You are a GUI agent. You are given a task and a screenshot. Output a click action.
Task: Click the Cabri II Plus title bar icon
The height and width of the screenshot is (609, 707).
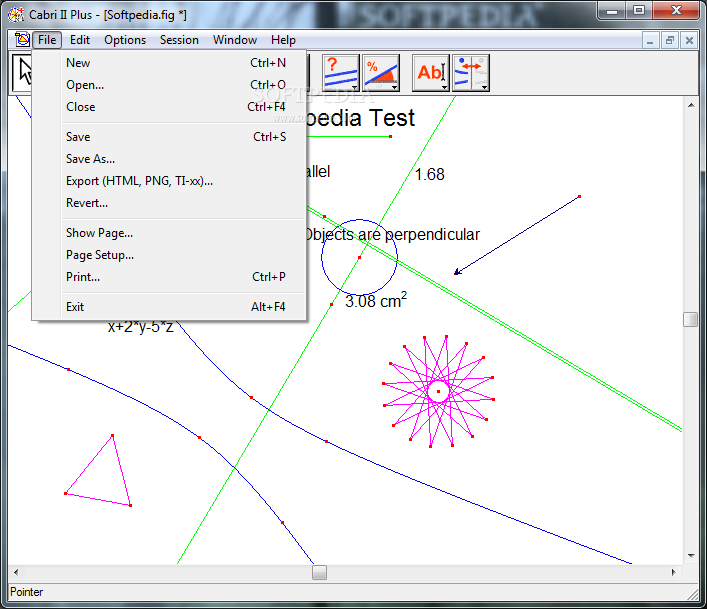pyautogui.click(x=16, y=14)
